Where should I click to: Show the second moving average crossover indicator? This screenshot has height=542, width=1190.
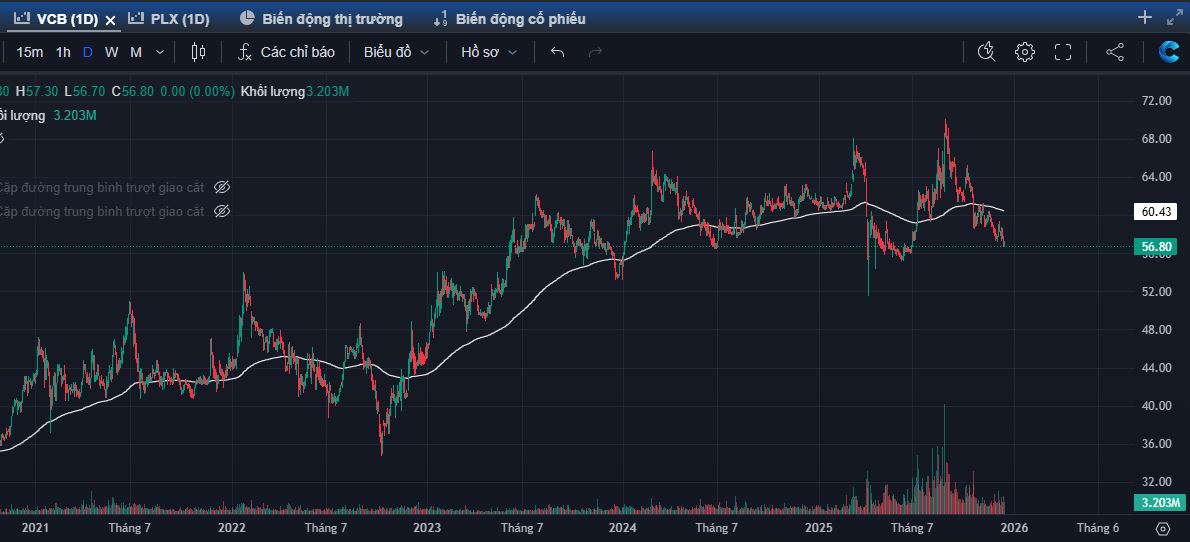click(x=222, y=211)
